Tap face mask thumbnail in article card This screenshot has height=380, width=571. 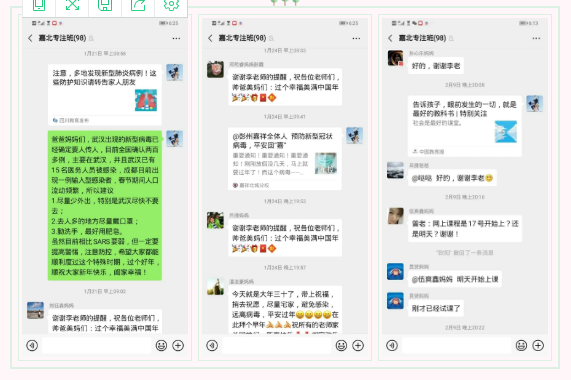pyautogui.click(x=326, y=163)
